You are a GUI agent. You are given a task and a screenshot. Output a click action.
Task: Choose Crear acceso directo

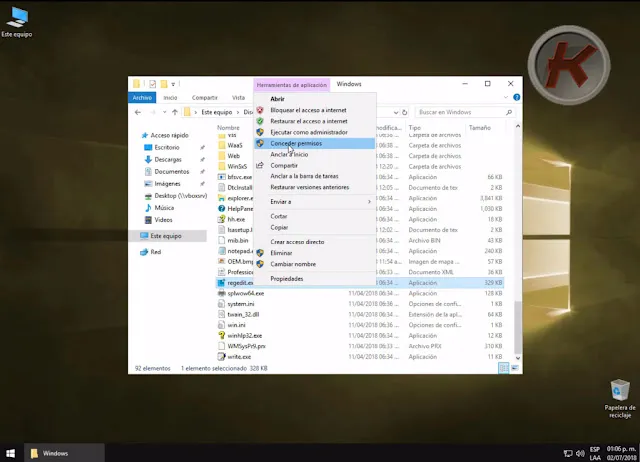(x=297, y=242)
